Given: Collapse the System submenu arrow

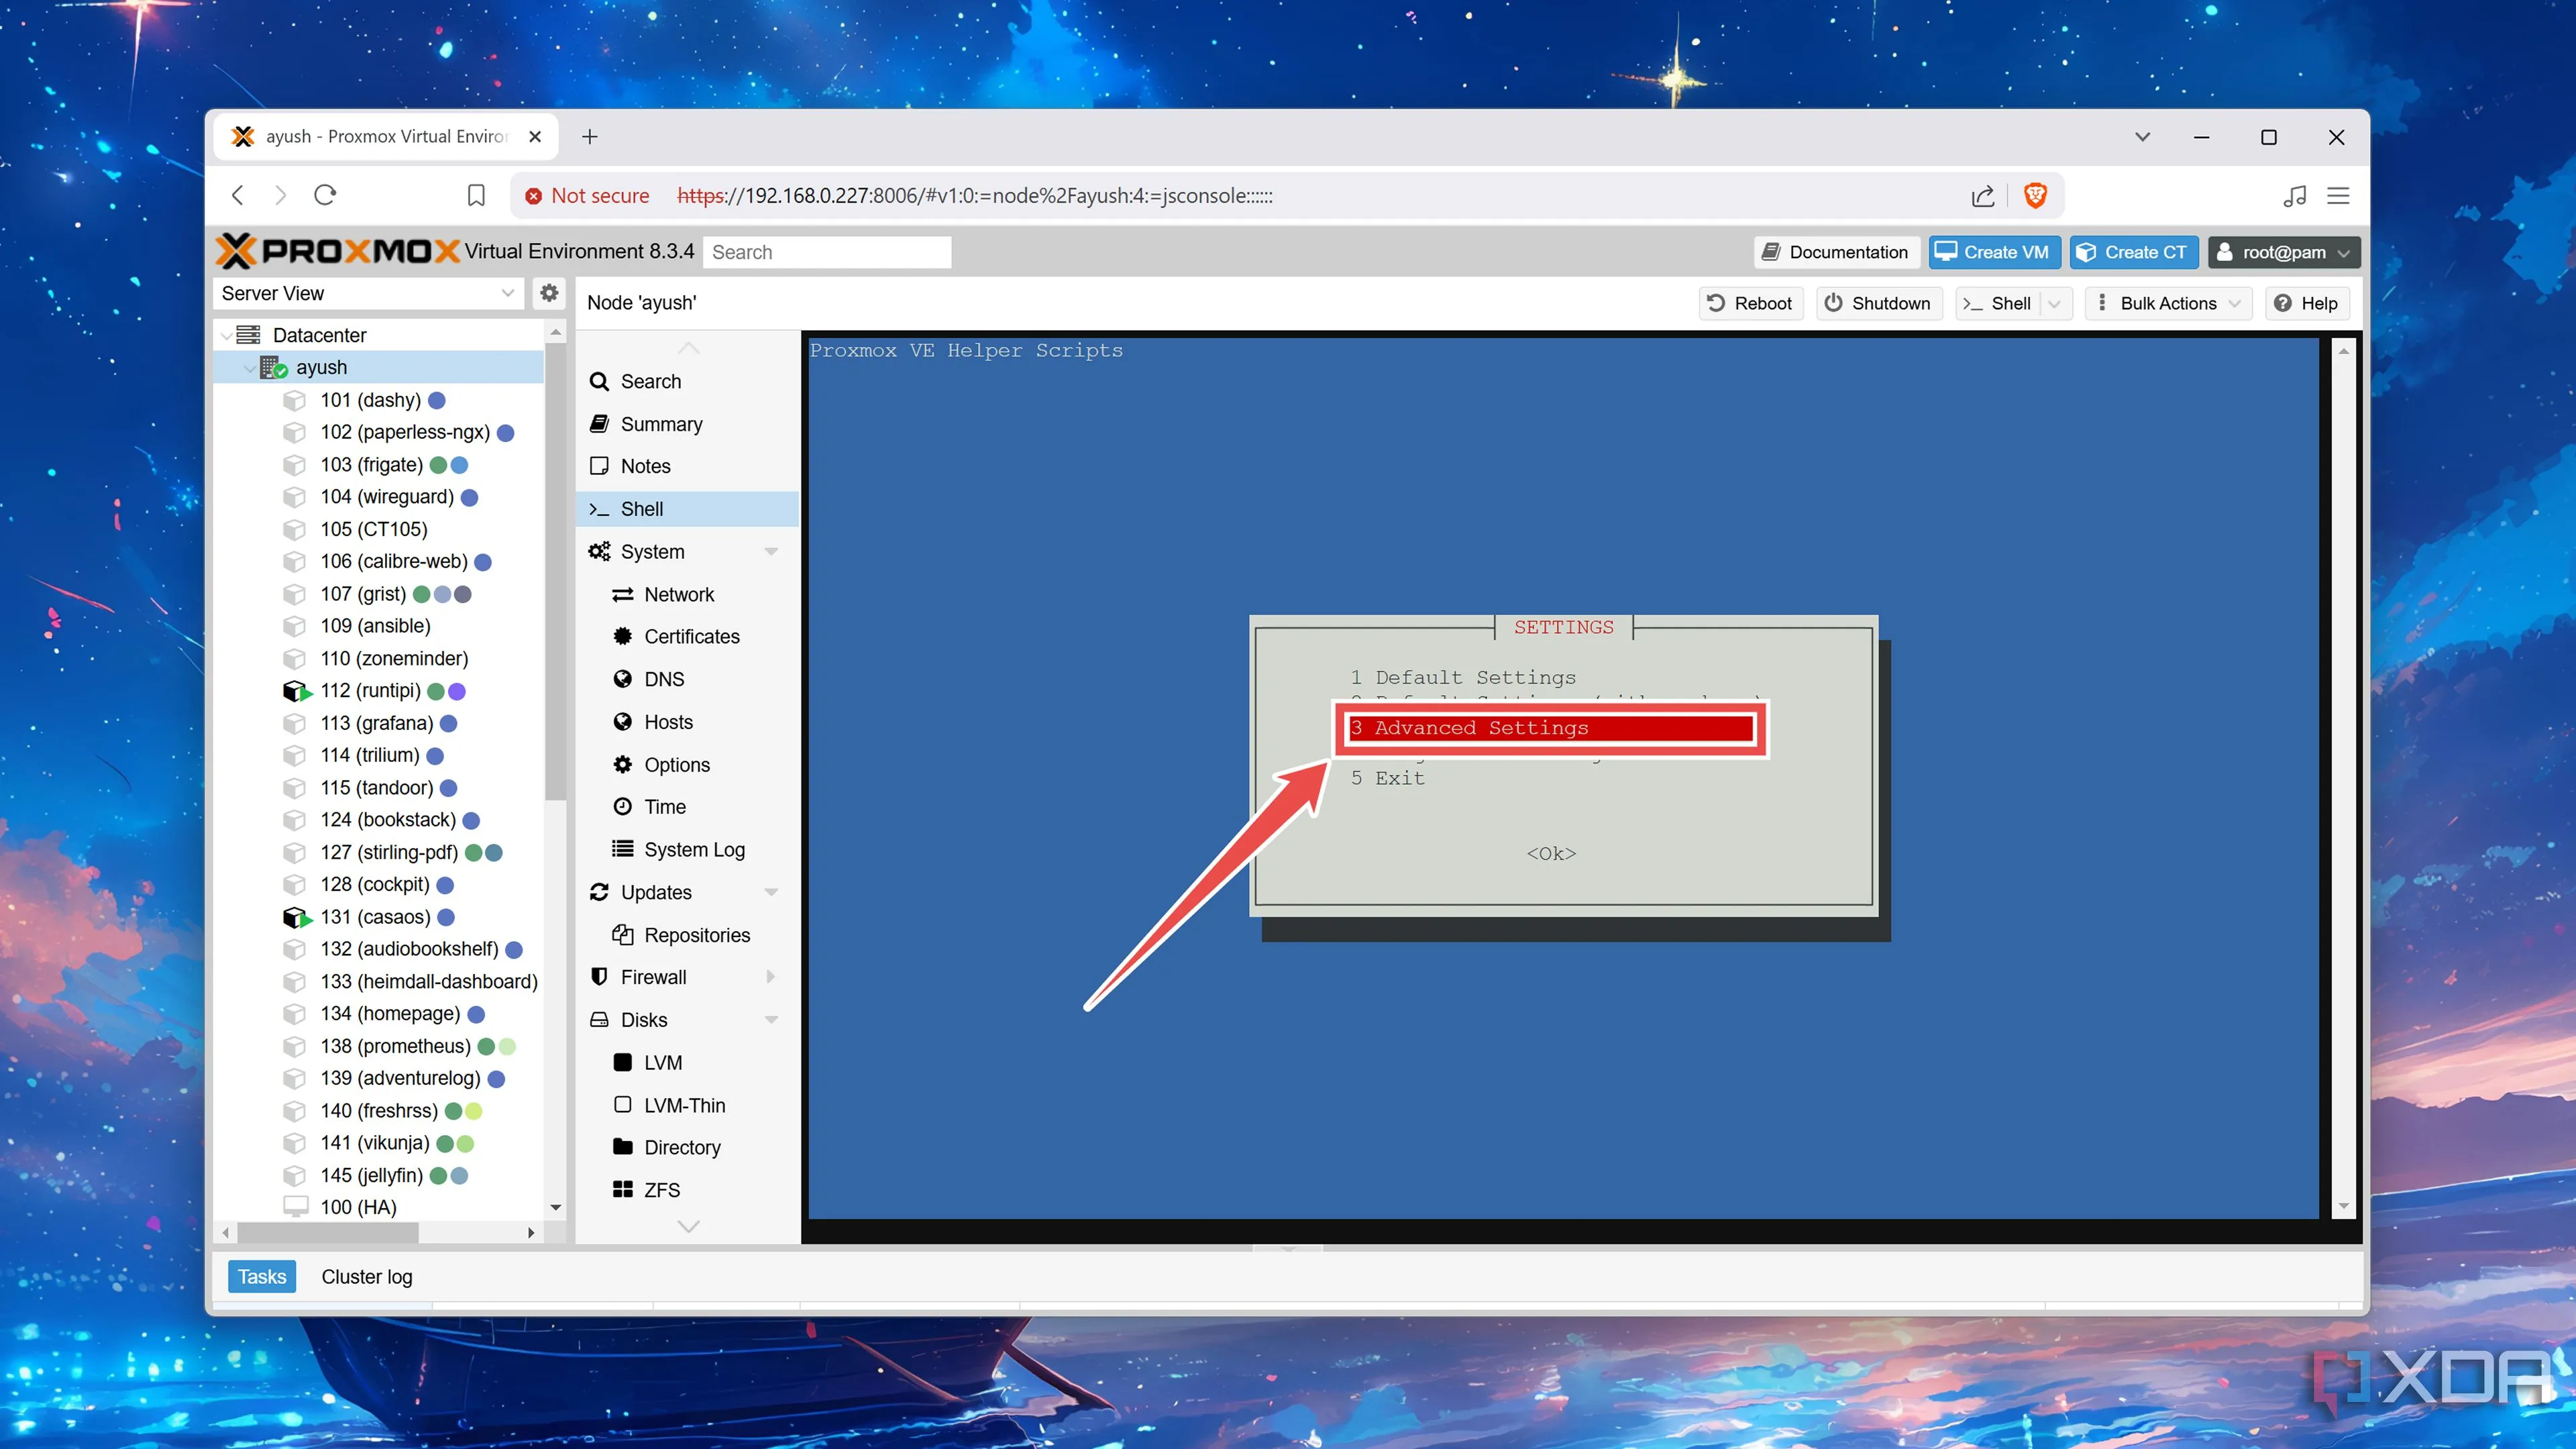Looking at the screenshot, I should point(771,552).
